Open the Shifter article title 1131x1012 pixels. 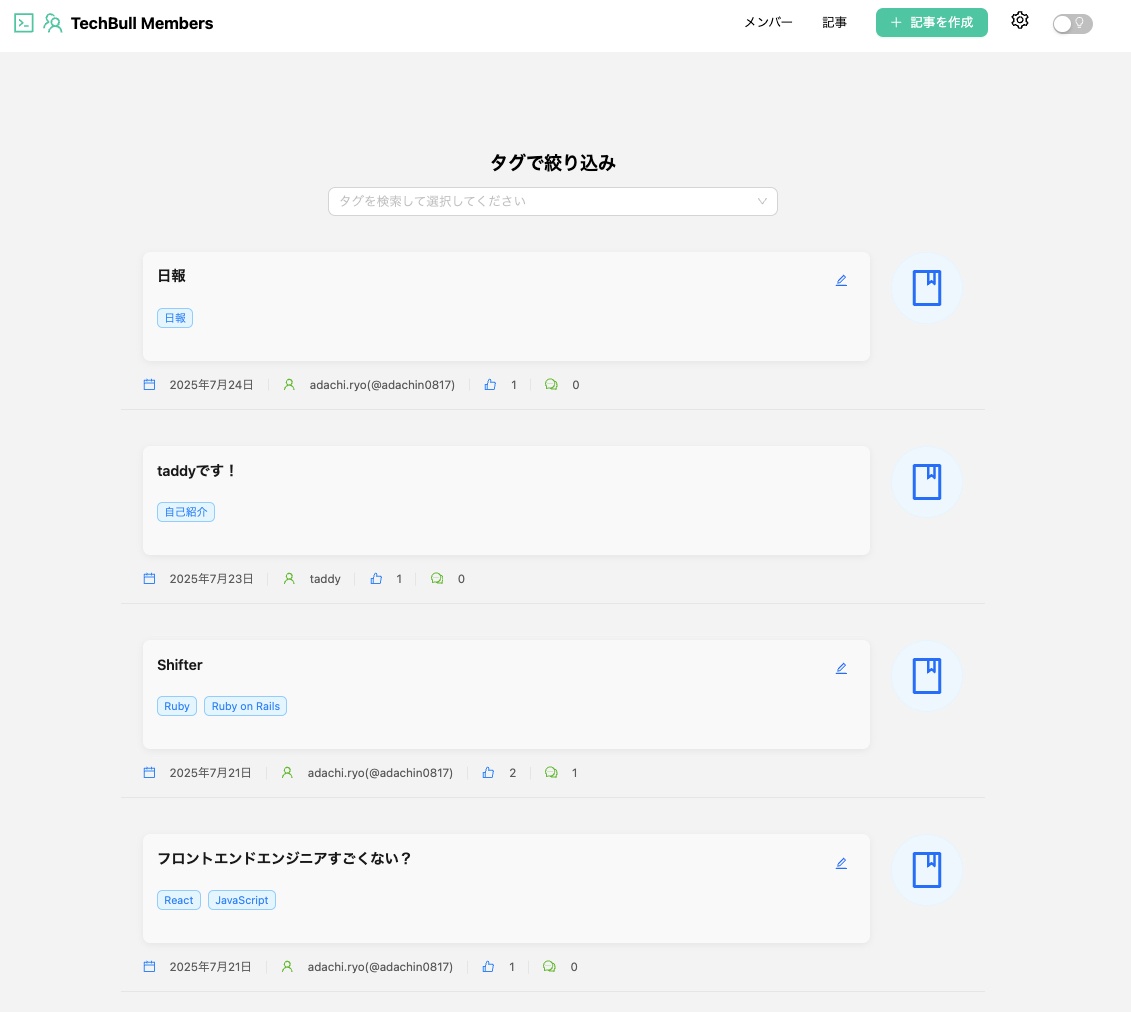(x=180, y=665)
